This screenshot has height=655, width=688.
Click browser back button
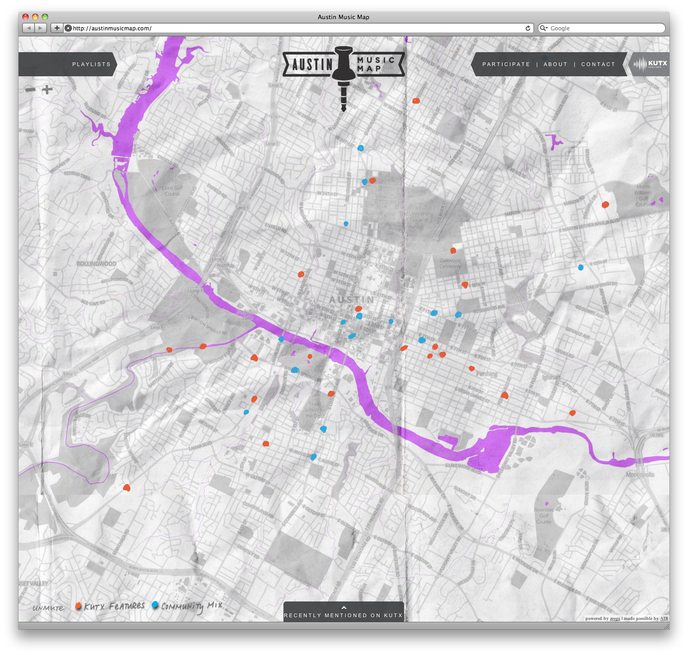(27, 28)
